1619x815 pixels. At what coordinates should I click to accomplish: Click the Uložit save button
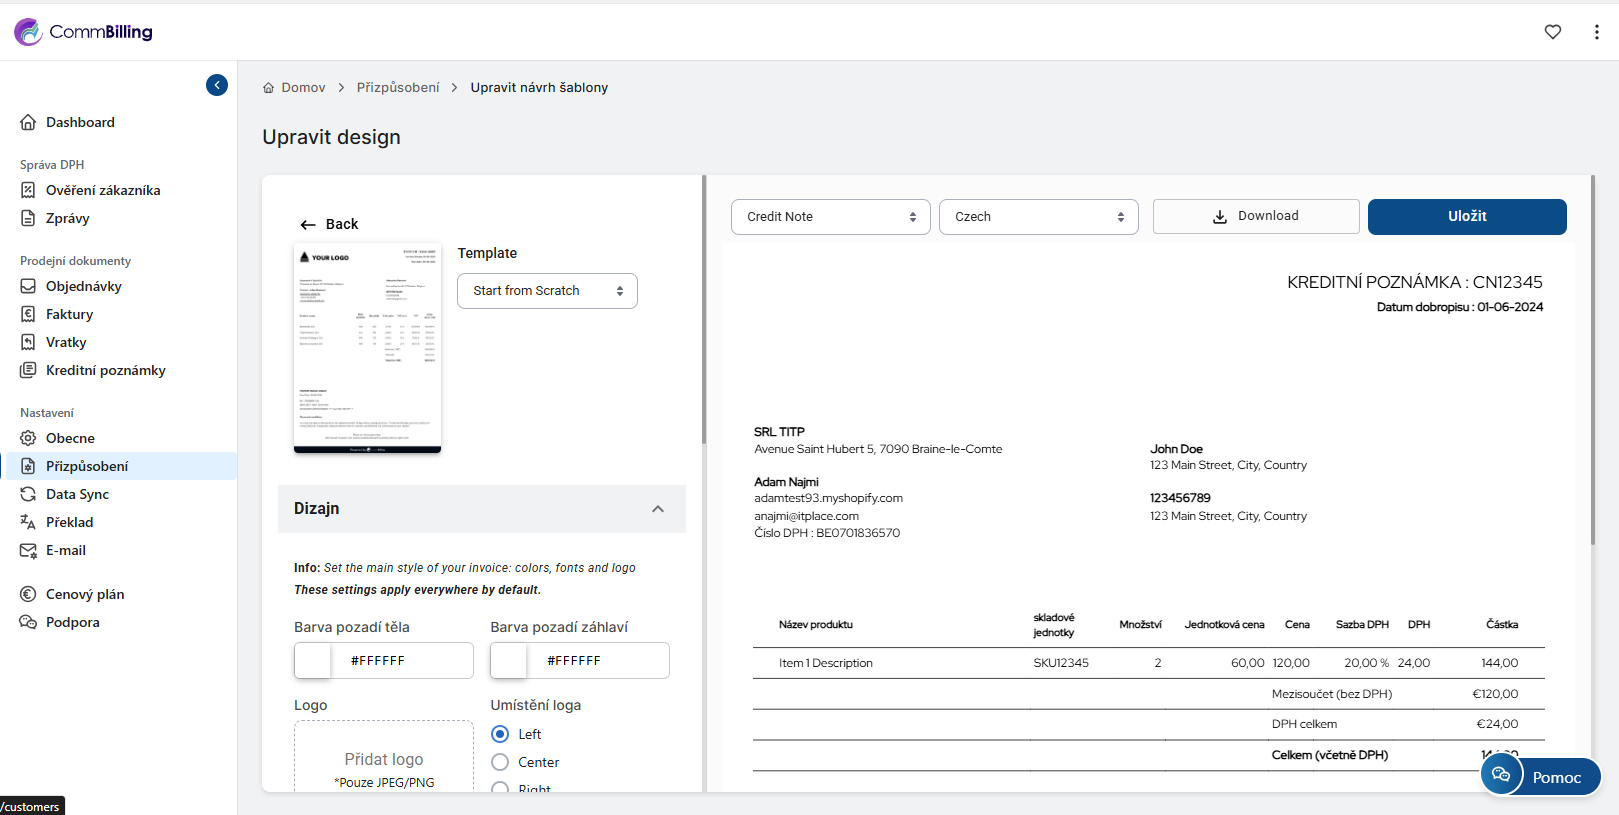click(1466, 217)
